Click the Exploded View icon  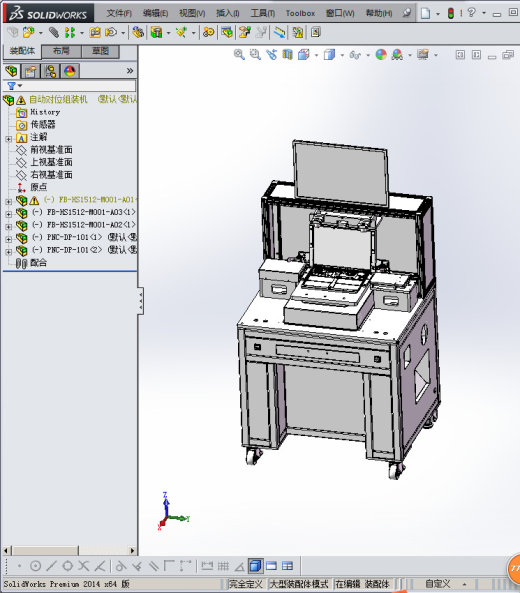tap(245, 33)
